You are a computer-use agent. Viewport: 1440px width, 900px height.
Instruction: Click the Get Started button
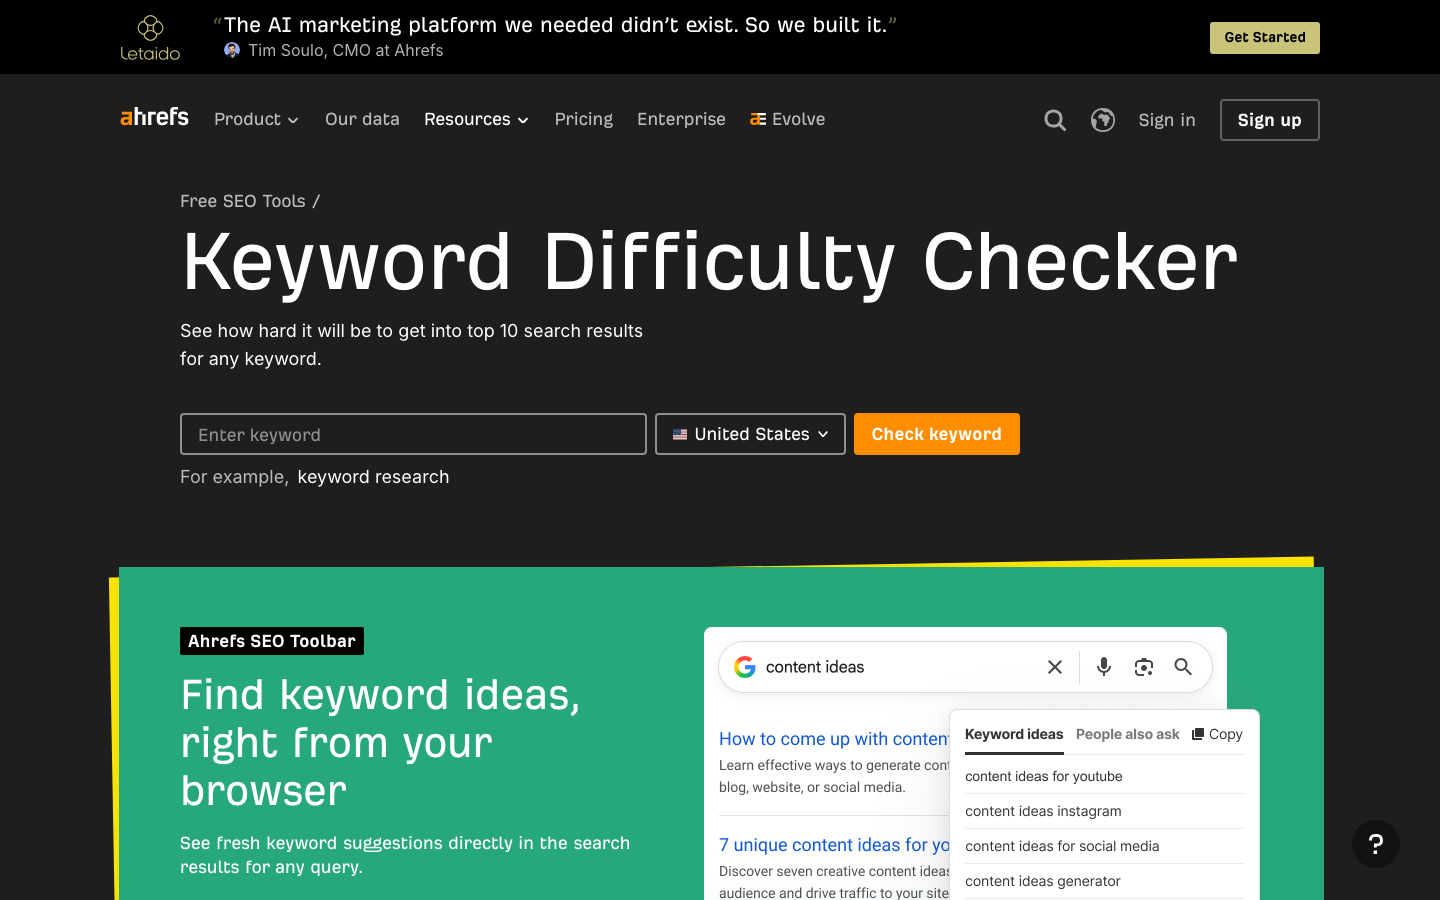click(x=1265, y=38)
